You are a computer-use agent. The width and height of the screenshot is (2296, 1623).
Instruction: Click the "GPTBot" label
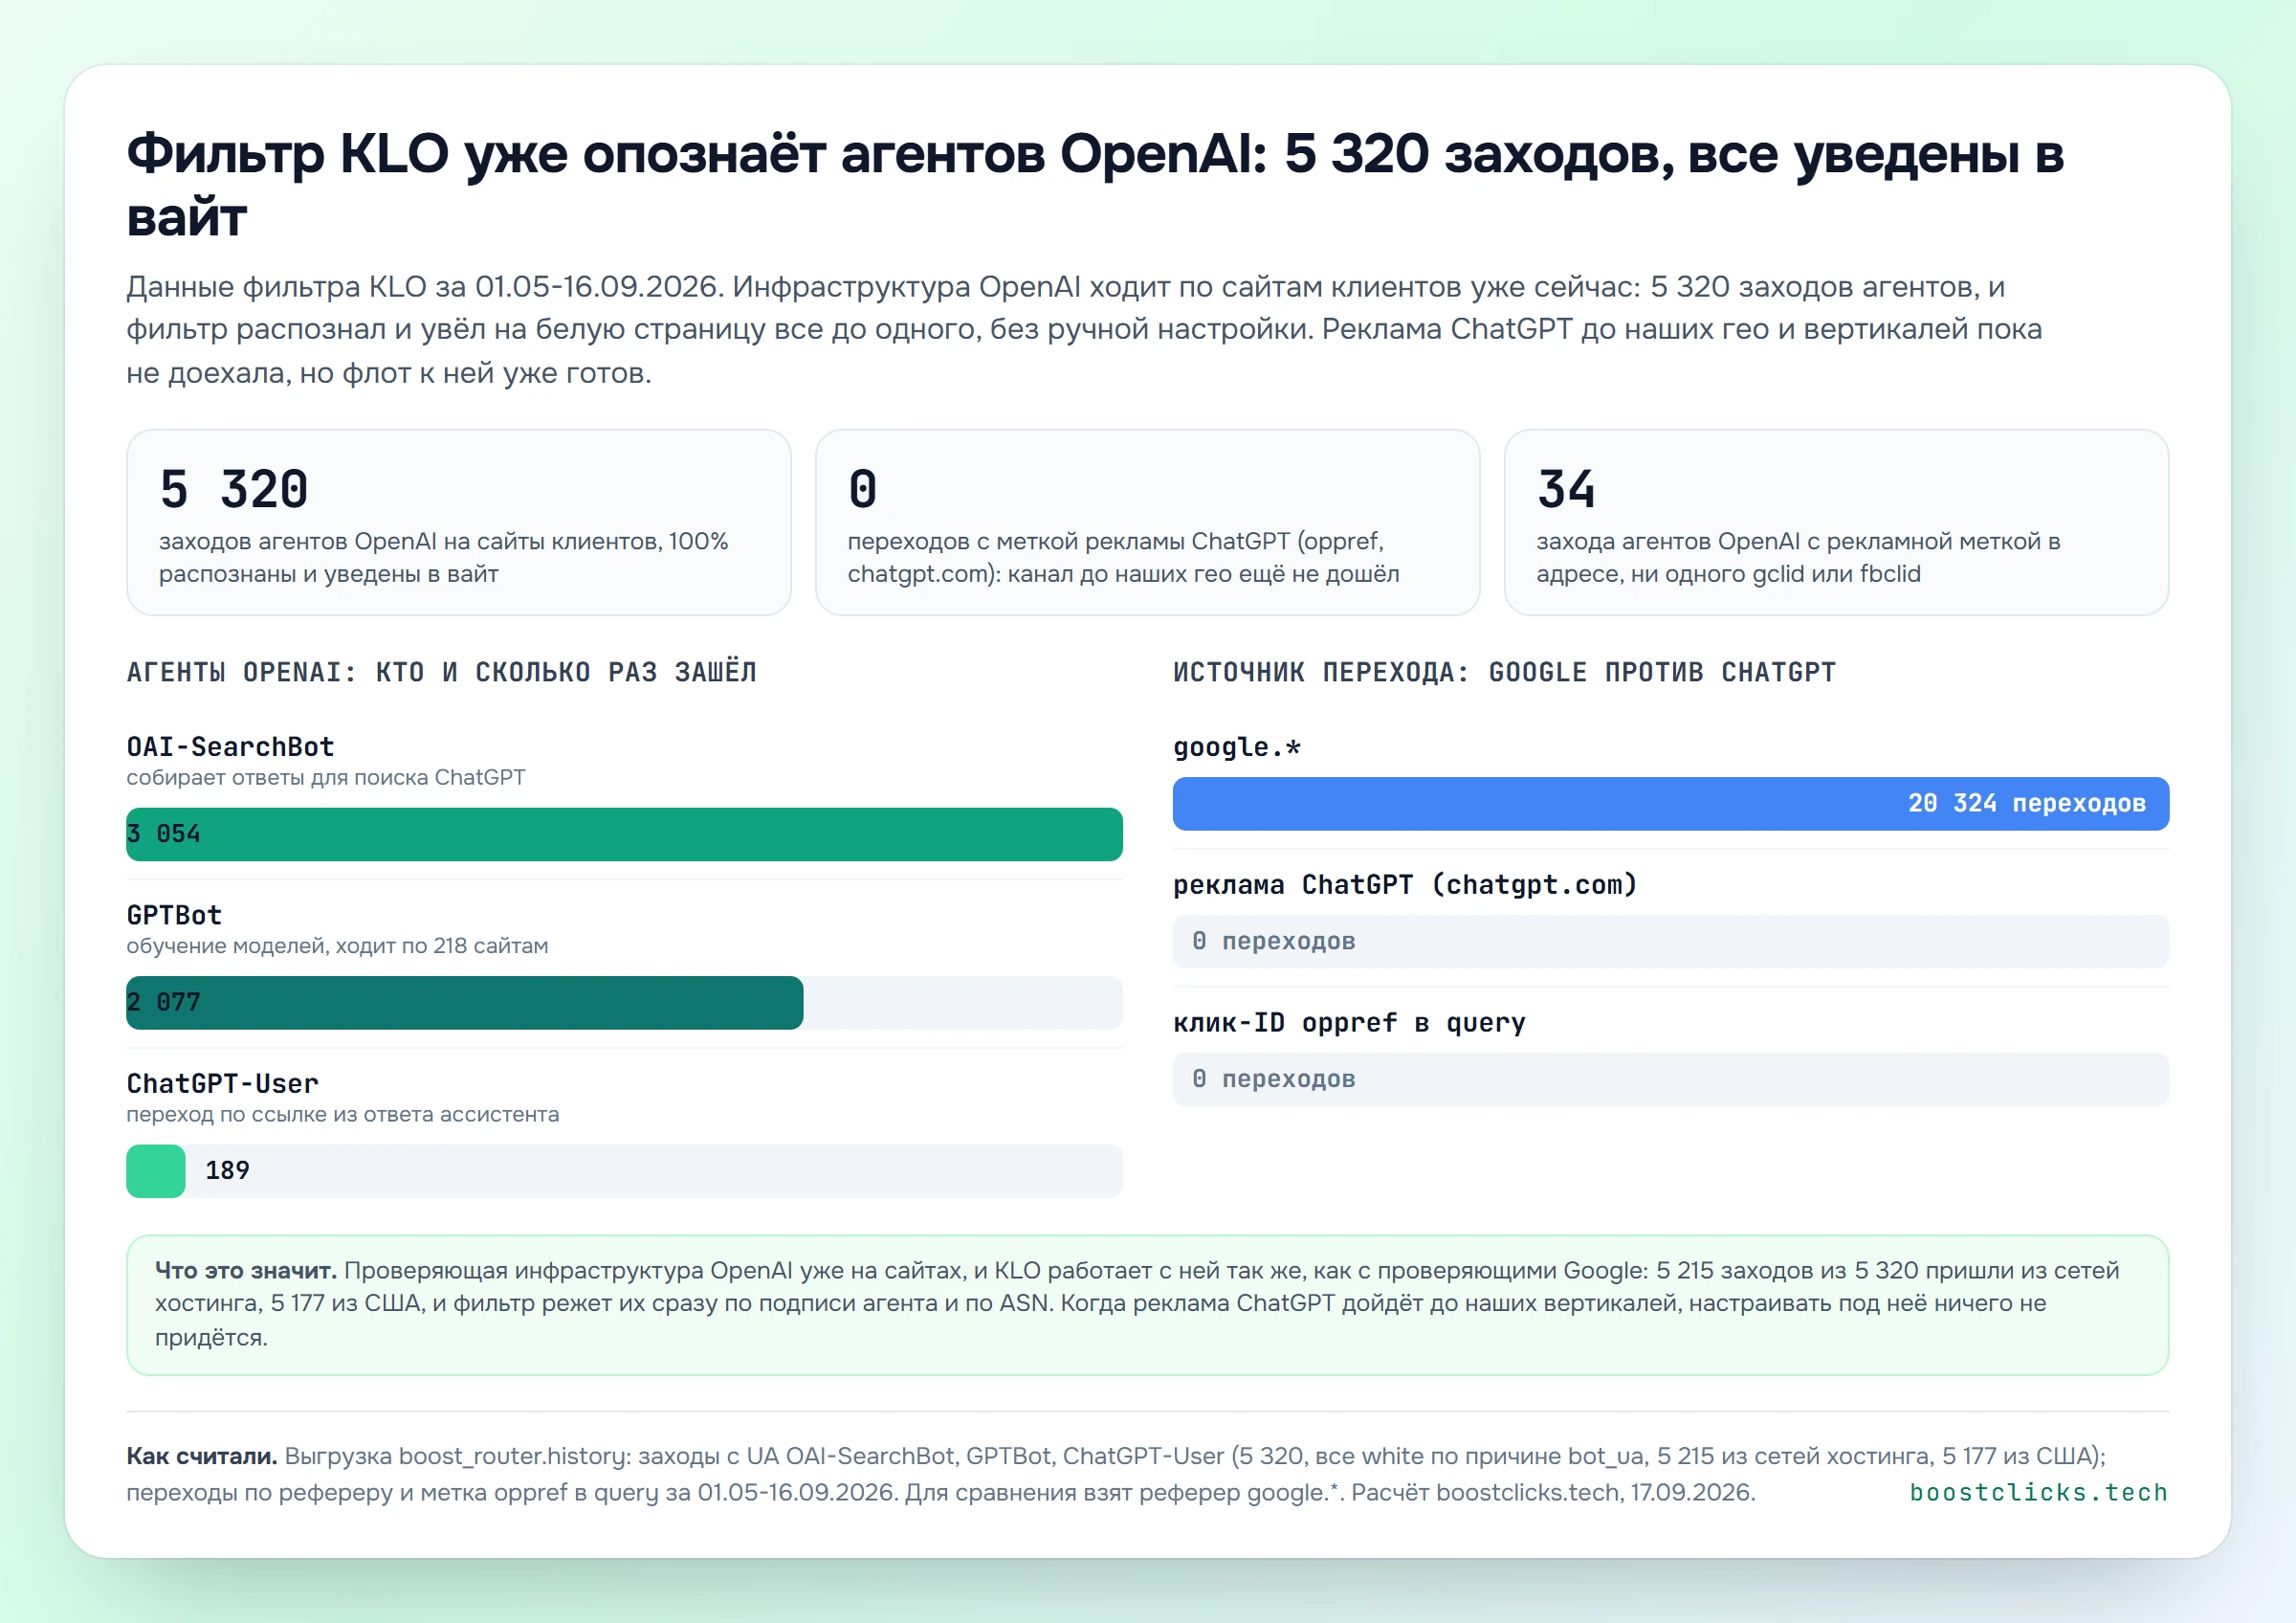174,915
